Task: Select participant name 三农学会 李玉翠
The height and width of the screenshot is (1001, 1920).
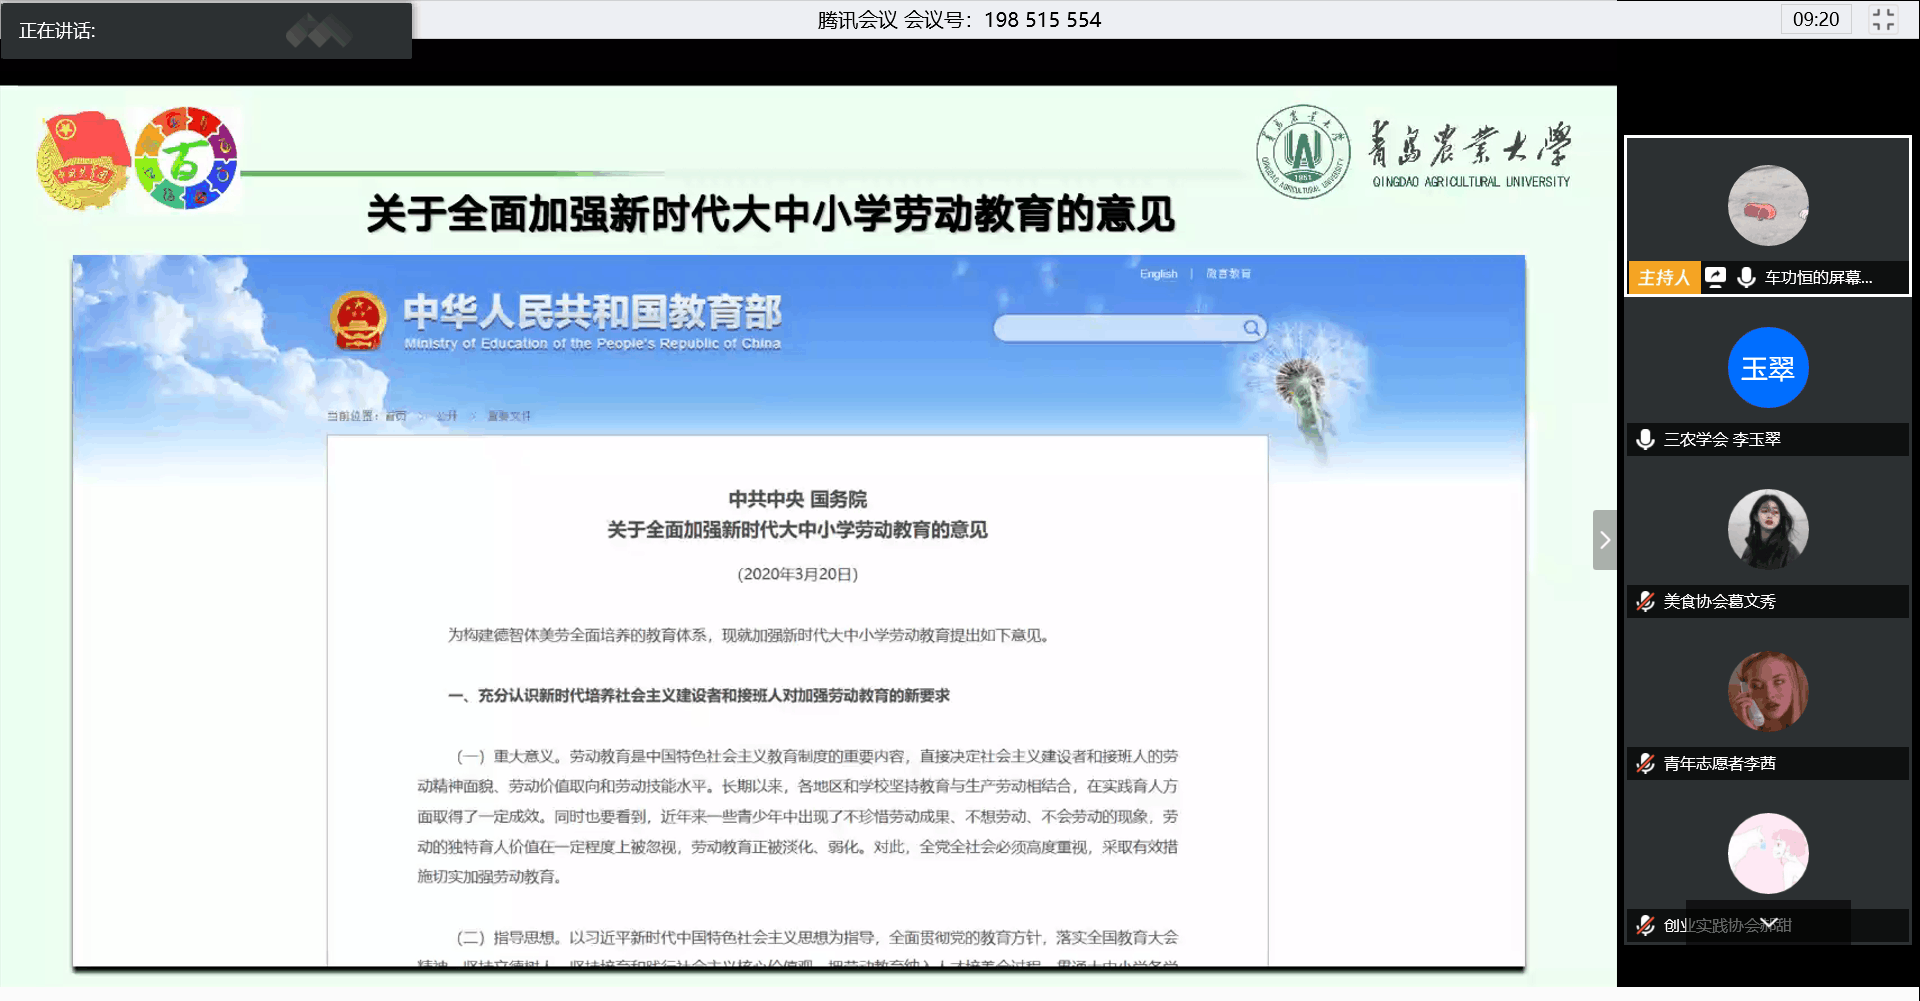Action: click(x=1722, y=439)
